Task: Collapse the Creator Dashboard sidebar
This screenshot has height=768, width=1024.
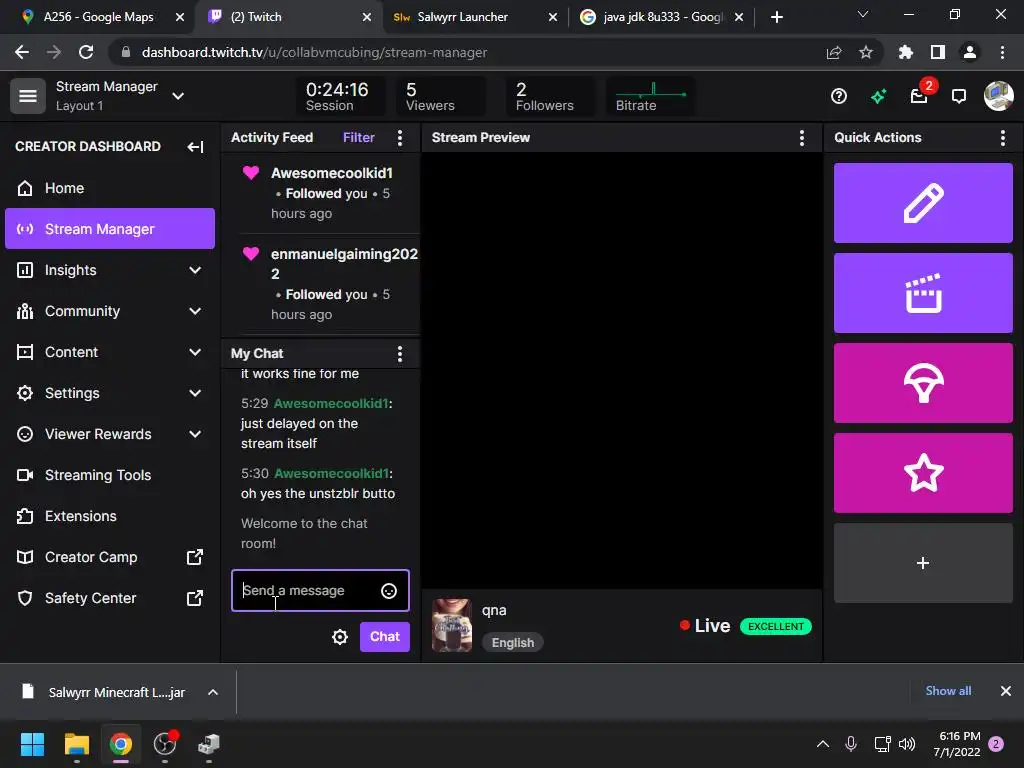Action: pyautogui.click(x=195, y=147)
